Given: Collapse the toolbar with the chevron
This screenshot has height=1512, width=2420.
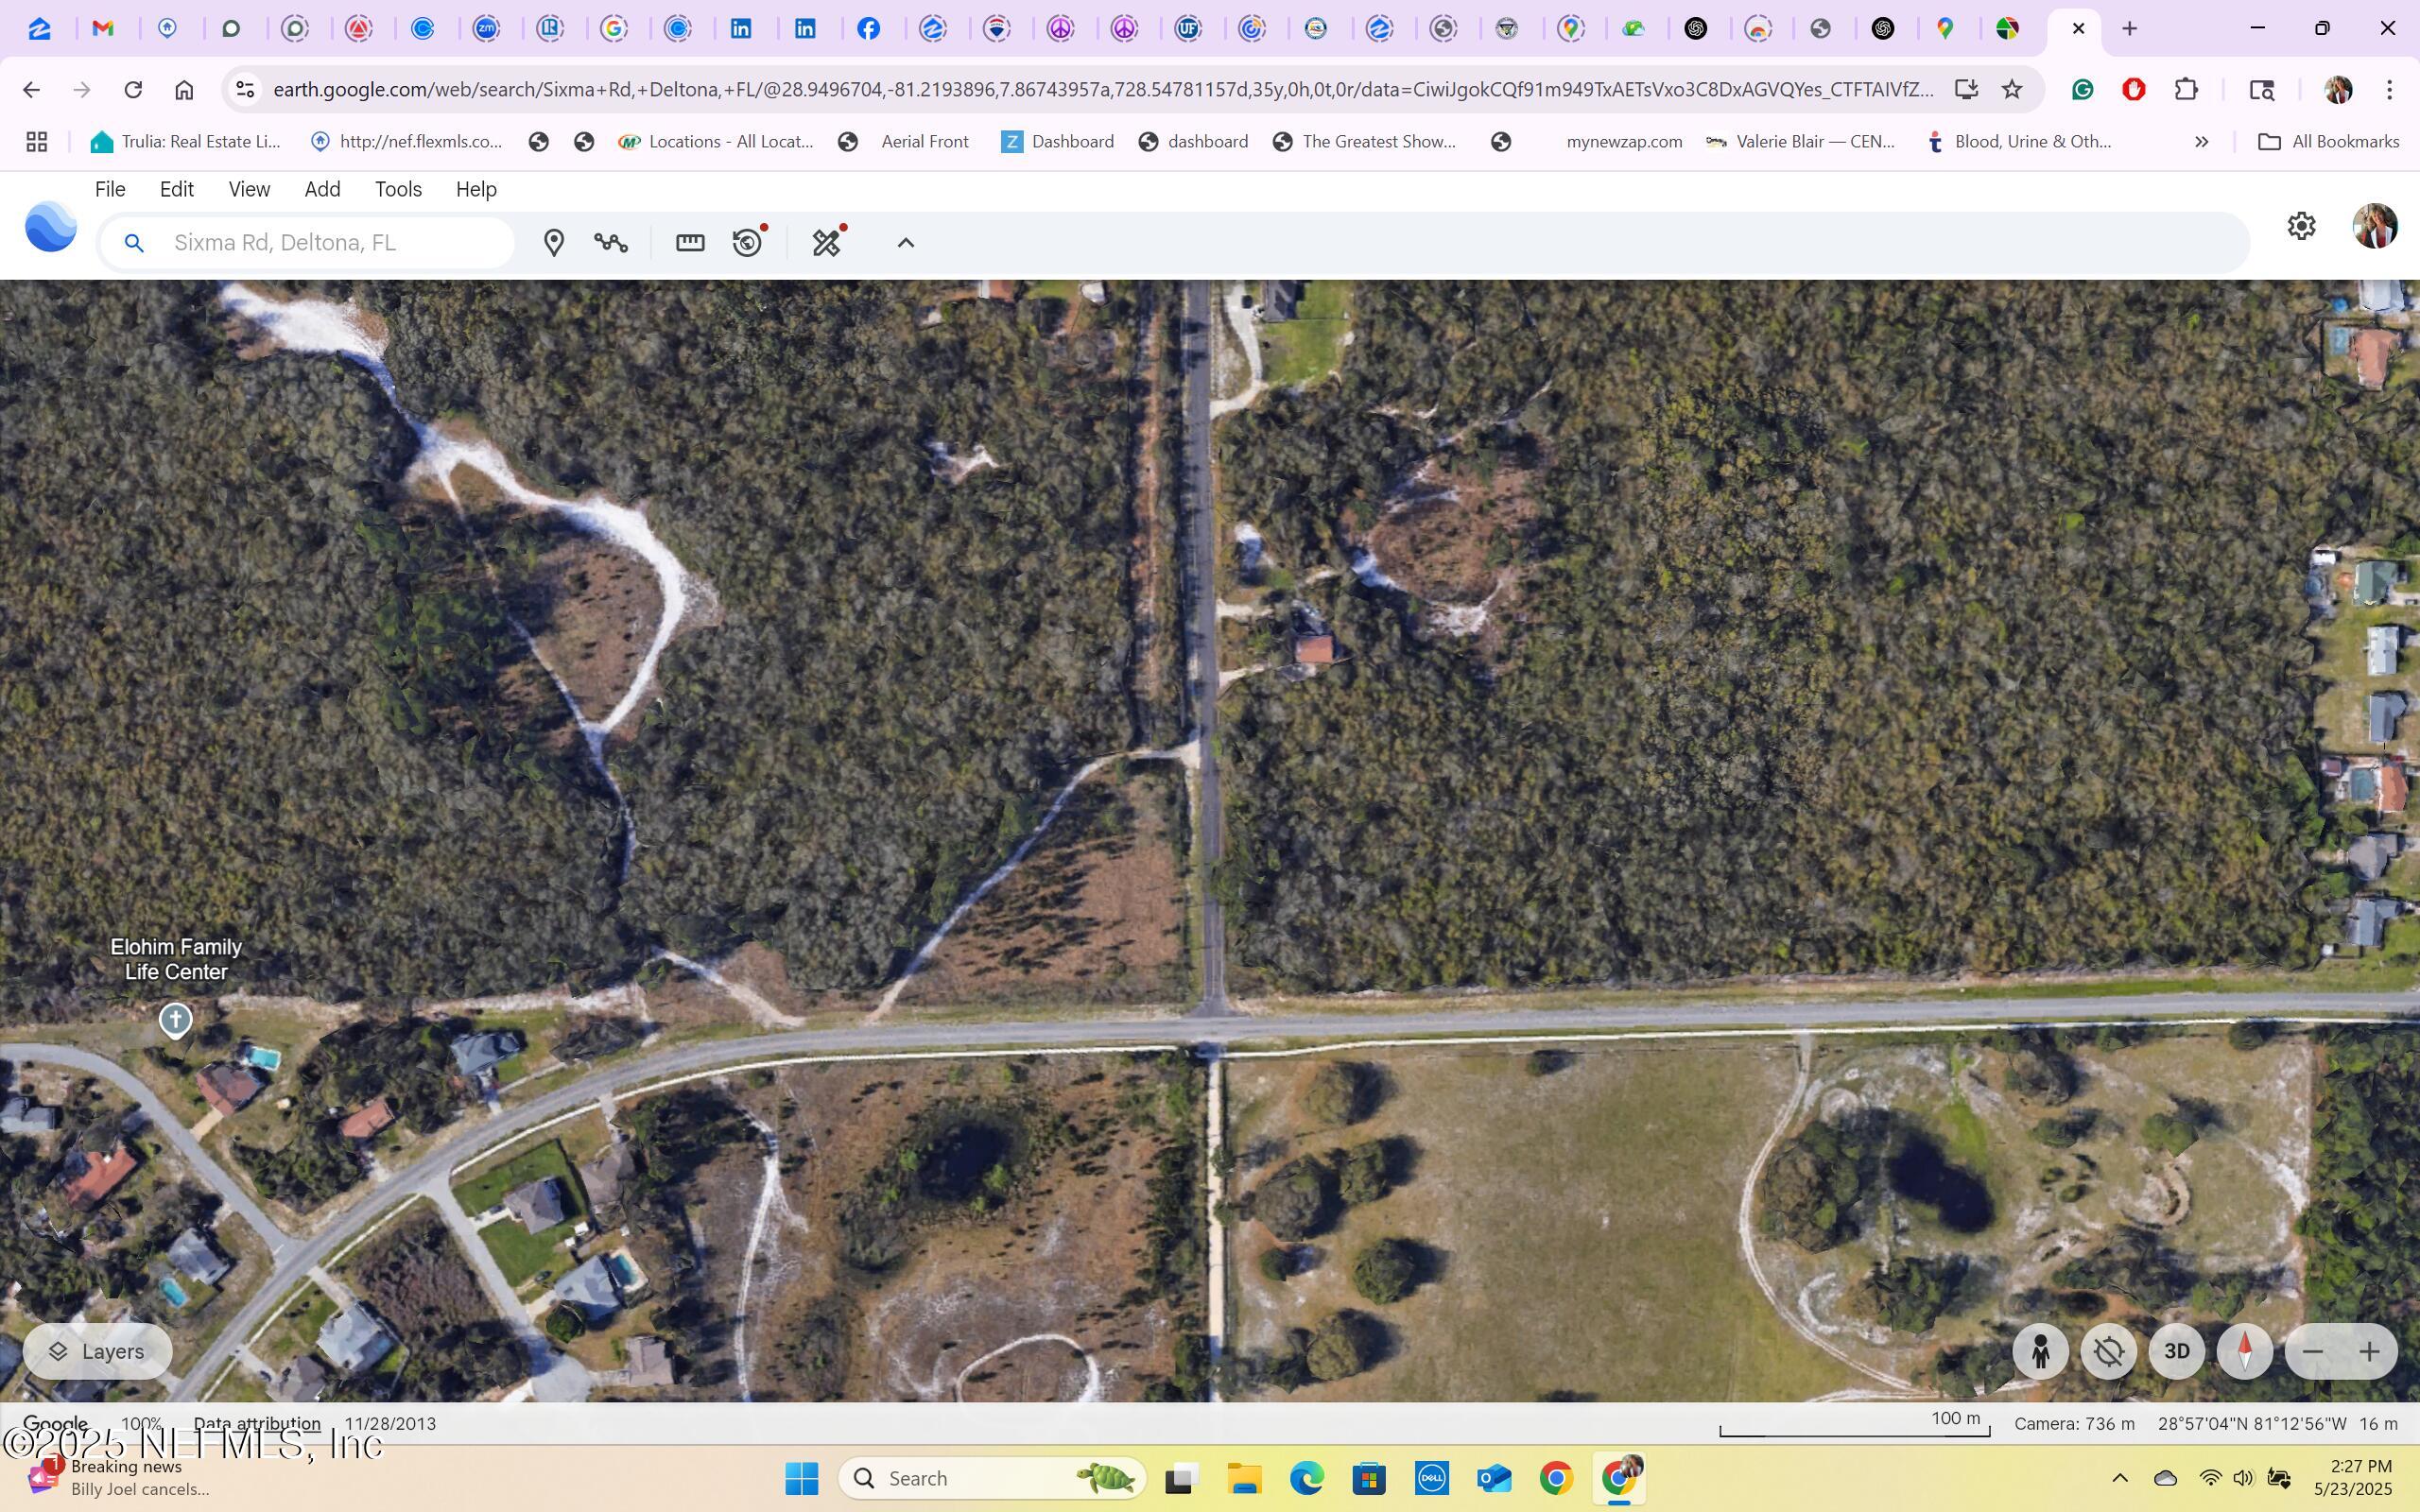Looking at the screenshot, I should tap(904, 242).
